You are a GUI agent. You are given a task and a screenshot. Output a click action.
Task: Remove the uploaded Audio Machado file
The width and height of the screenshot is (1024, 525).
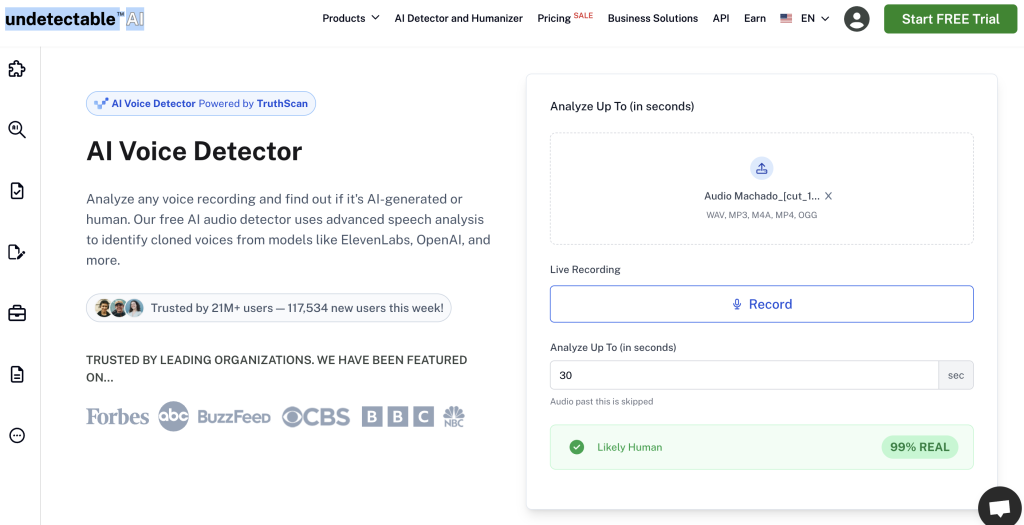[828, 197]
